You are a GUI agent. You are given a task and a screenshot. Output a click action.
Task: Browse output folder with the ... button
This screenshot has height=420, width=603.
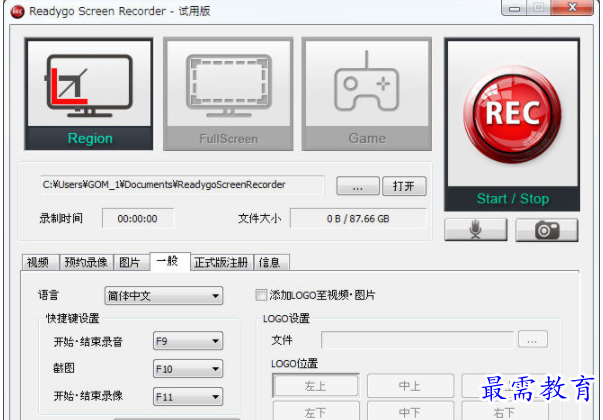357,186
